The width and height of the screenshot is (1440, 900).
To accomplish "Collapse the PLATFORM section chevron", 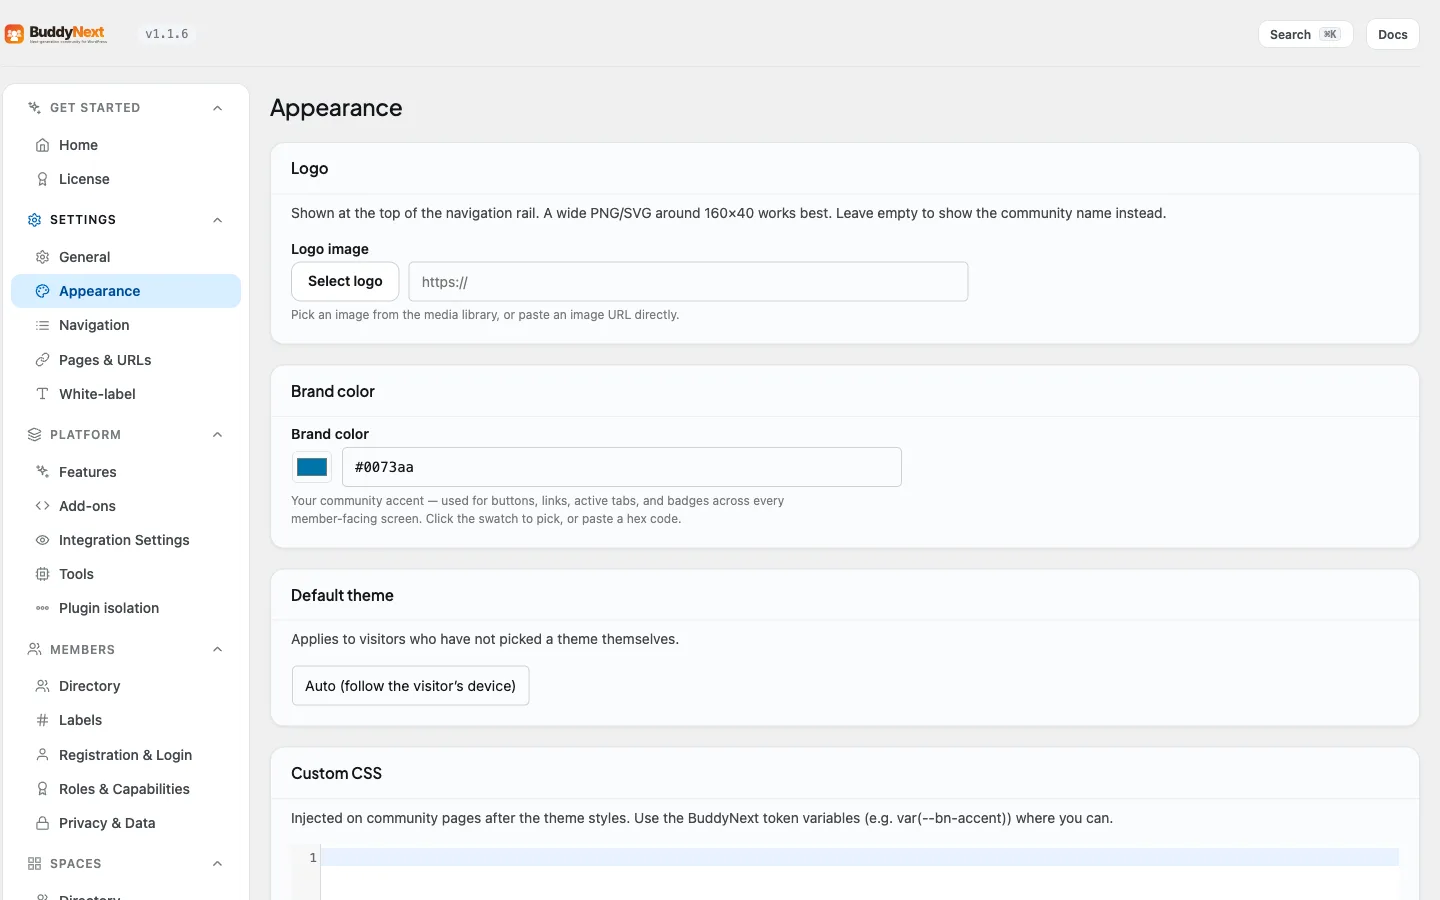I will (x=217, y=435).
